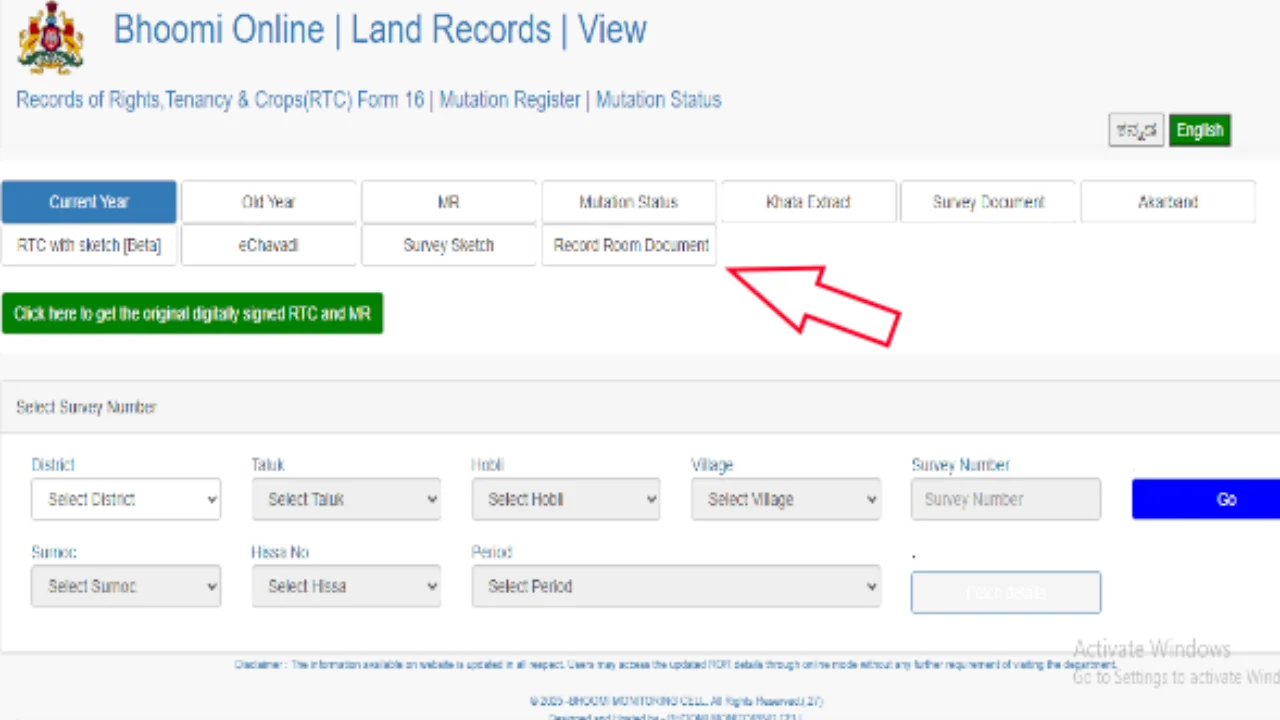The height and width of the screenshot is (720, 1280).
Task: Select the Current Year tab
Action: point(89,202)
